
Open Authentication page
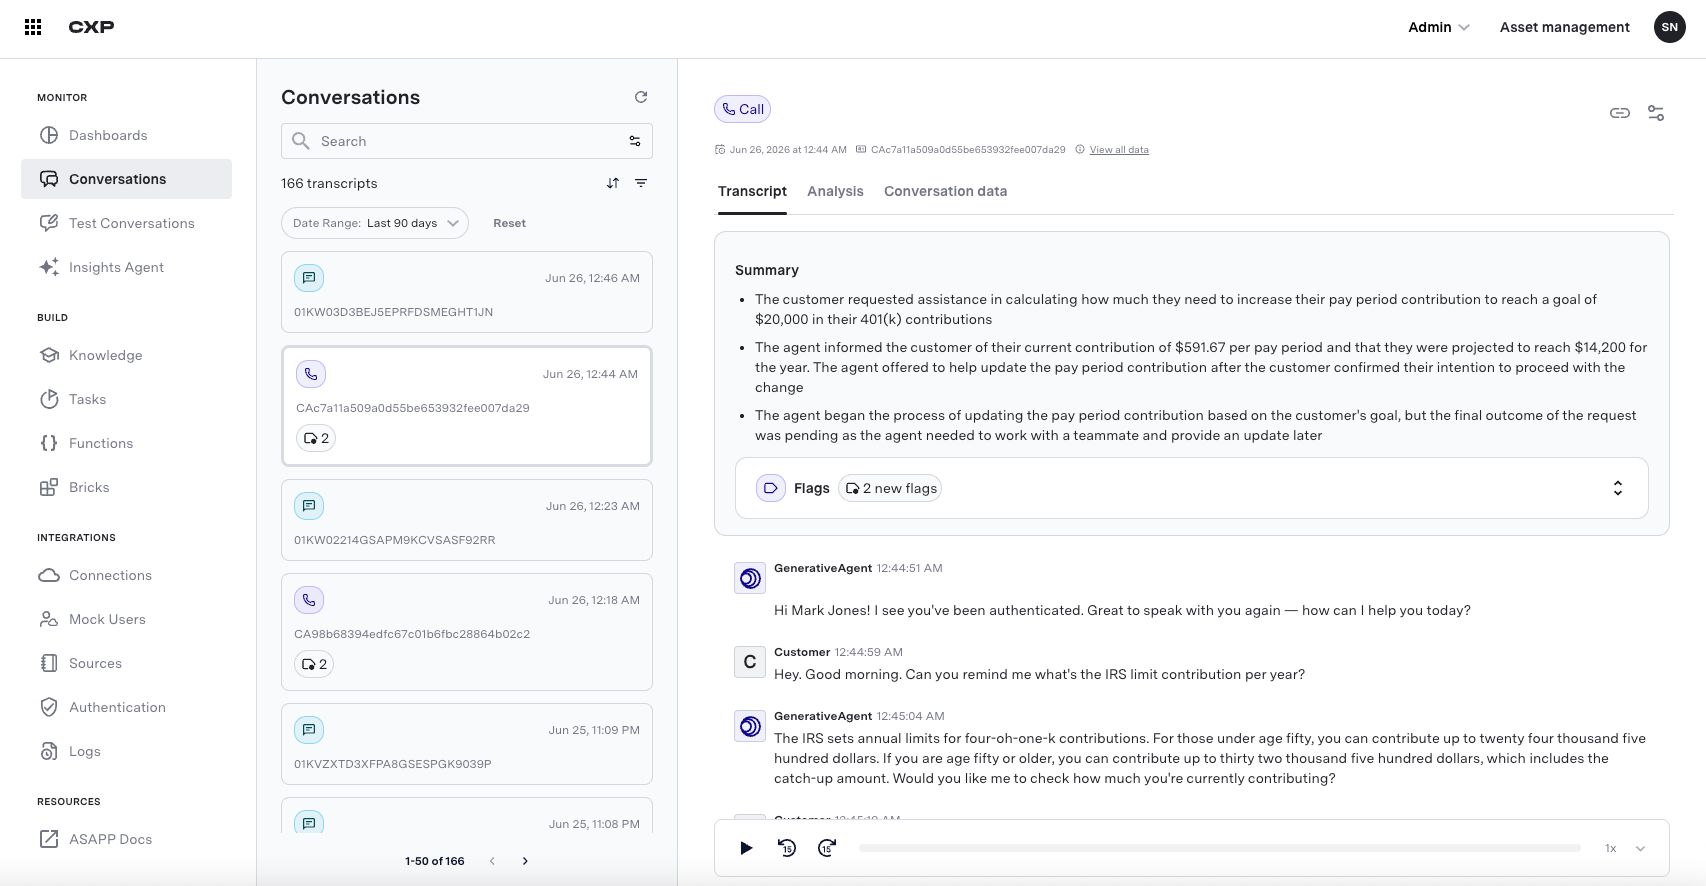(x=126, y=707)
